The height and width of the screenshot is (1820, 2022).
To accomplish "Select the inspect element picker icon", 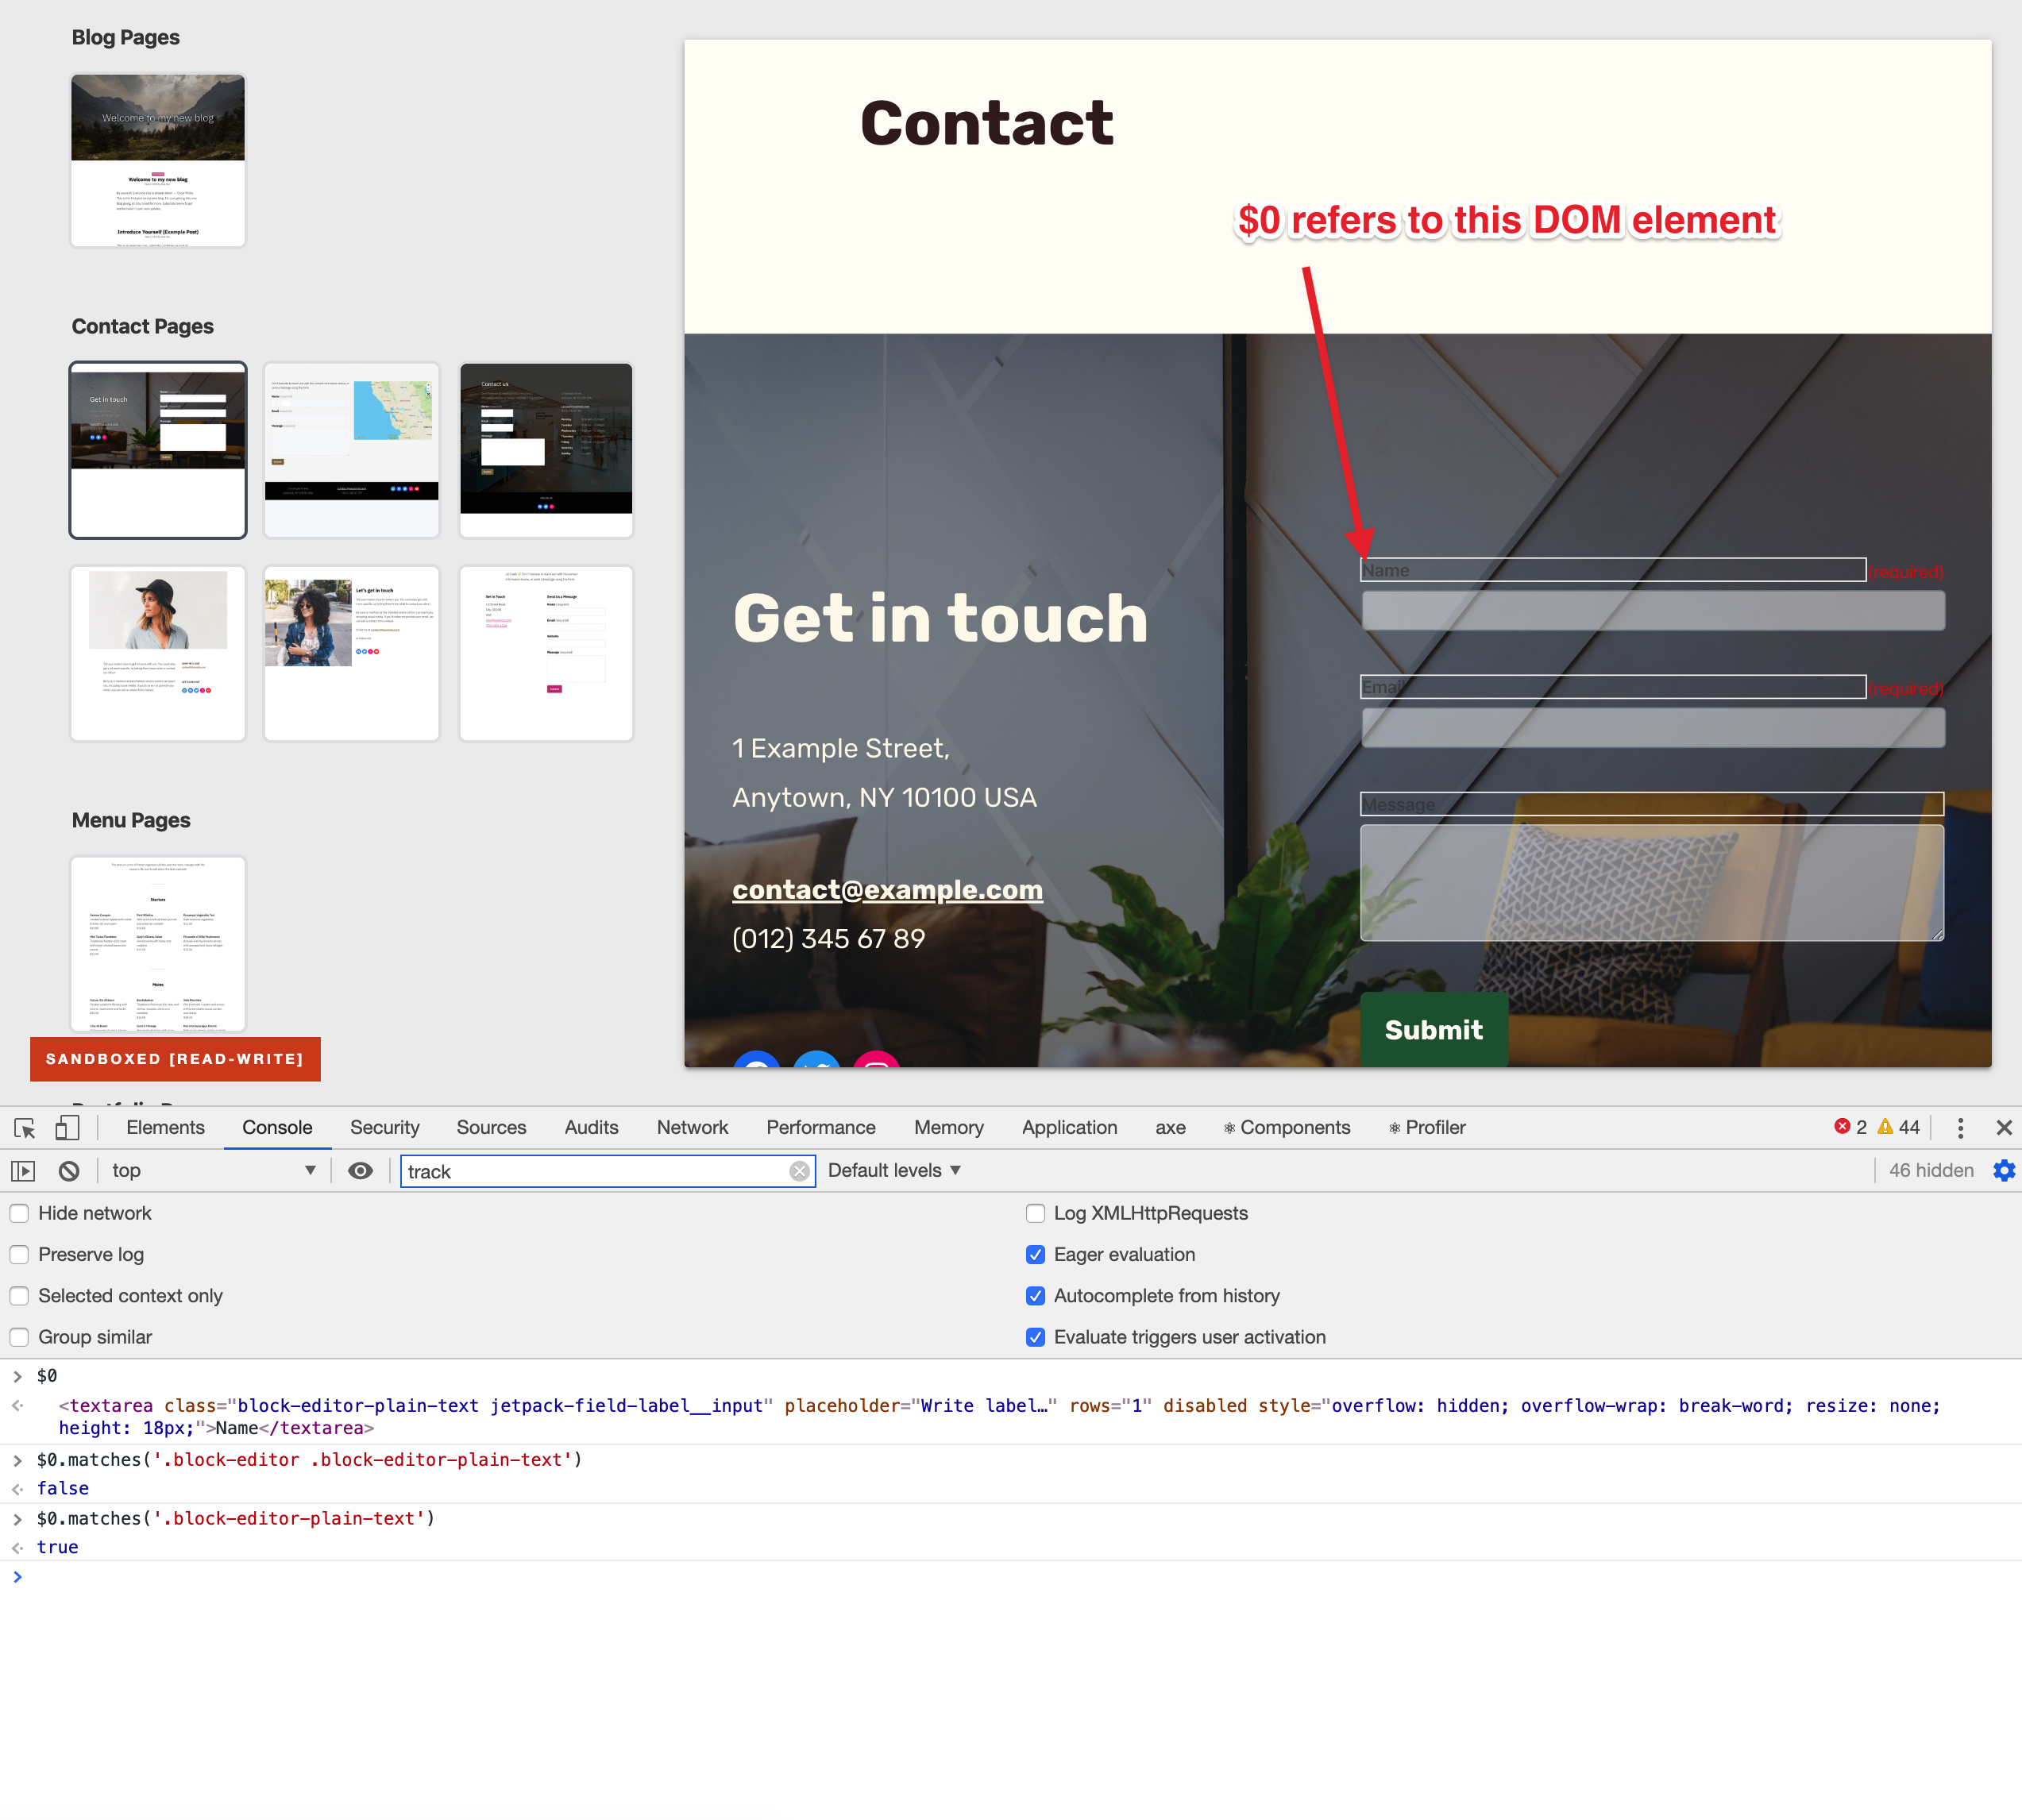I will 25,1128.
